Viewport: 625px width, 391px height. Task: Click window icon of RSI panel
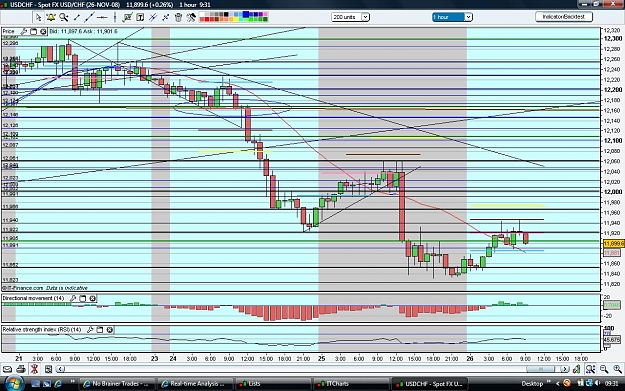coord(100,330)
